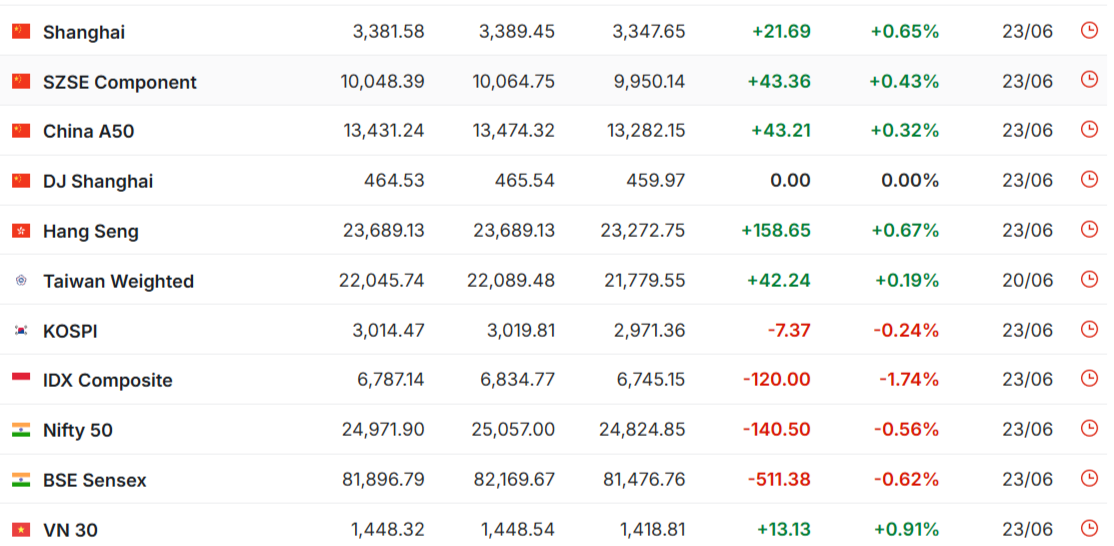The height and width of the screenshot is (546, 1114).
Task: Click the clock icon in Hang Seng row
Action: point(1089,229)
